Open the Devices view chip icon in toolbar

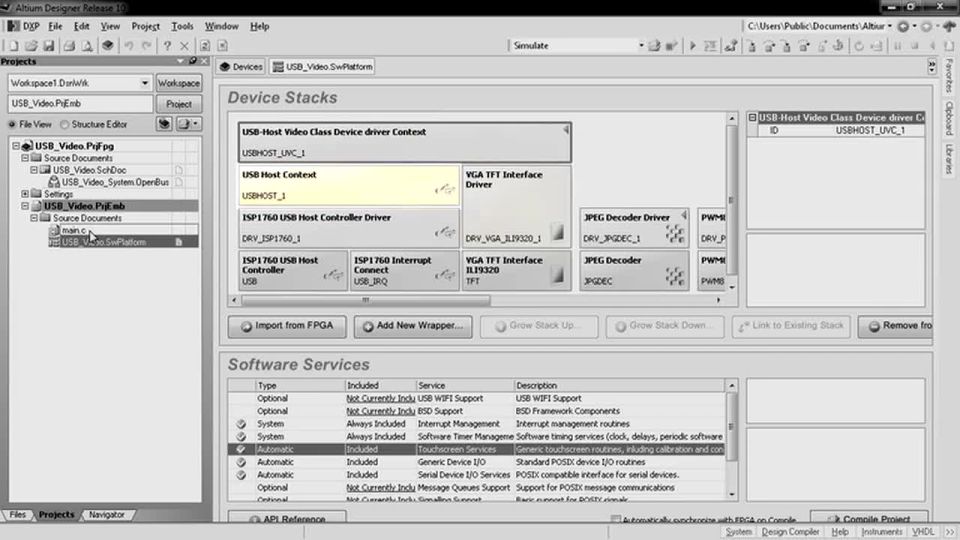(x=108, y=45)
